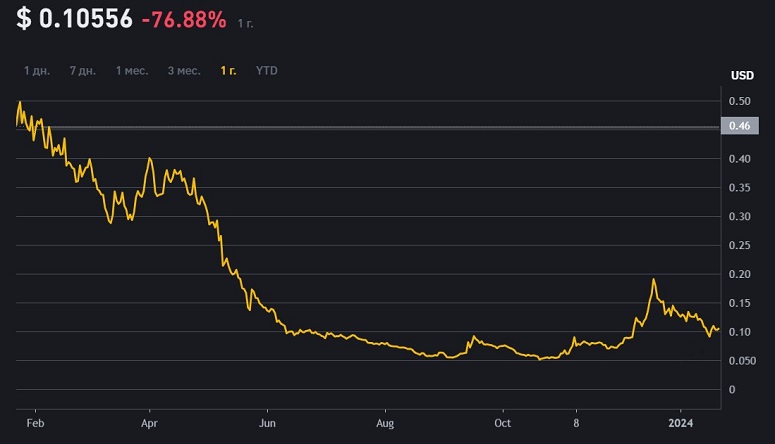Click the 0.50 price axis label
Viewport: 775px width, 444px height.
[x=740, y=101]
